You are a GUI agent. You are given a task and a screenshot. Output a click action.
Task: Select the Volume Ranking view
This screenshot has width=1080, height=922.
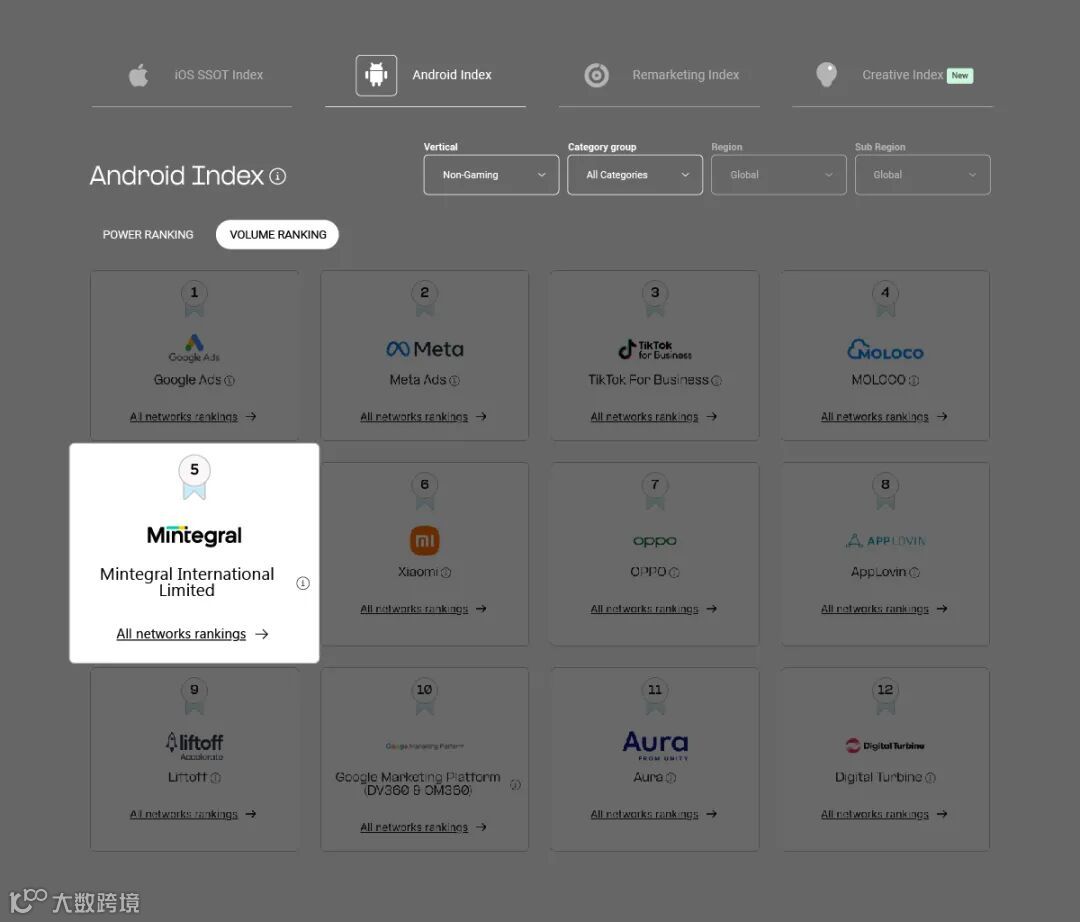coord(278,235)
